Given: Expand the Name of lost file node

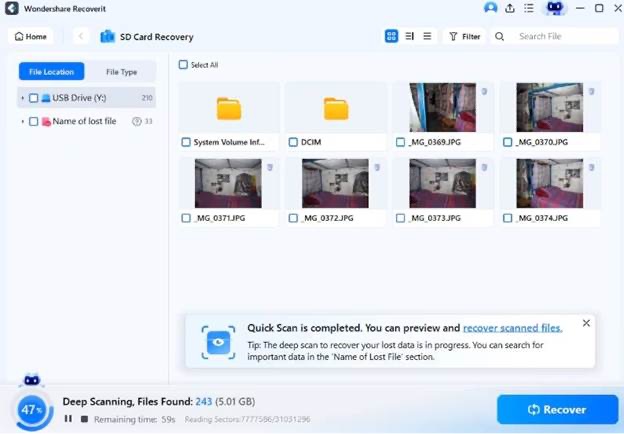Looking at the screenshot, I should (22, 121).
